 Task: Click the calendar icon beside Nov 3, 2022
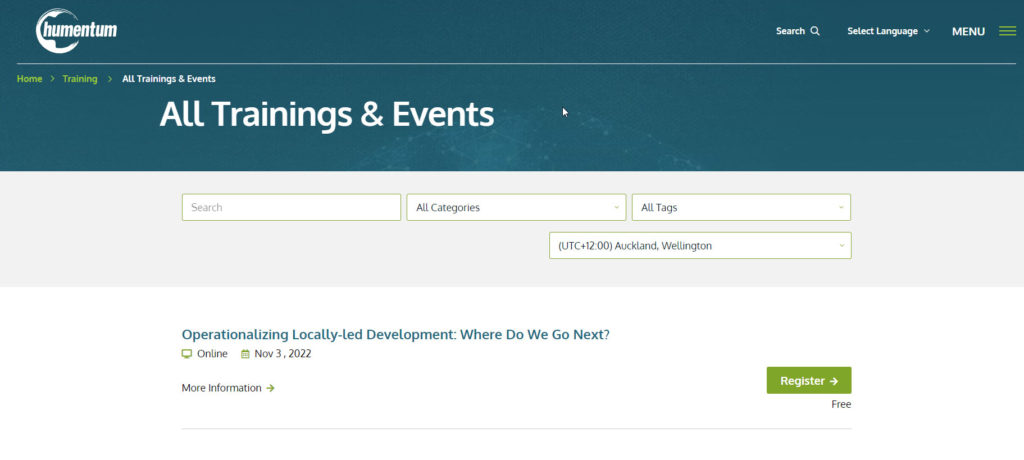tap(246, 354)
